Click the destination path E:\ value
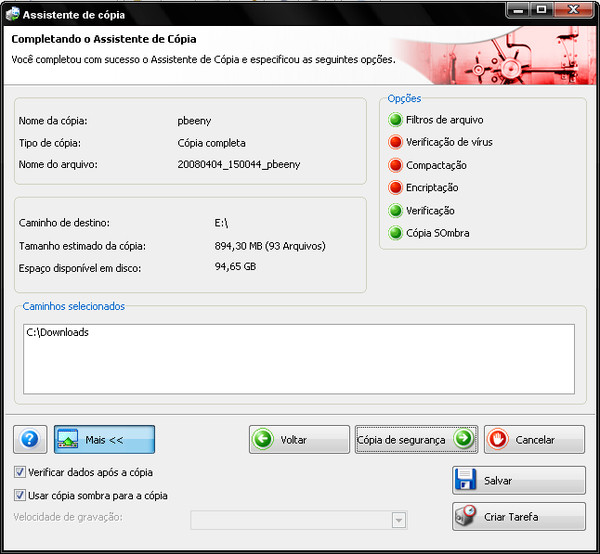 click(x=221, y=223)
